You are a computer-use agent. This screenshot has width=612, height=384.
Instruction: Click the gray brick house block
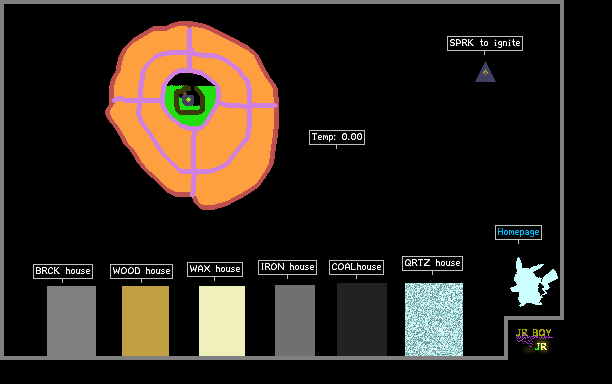click(71, 321)
